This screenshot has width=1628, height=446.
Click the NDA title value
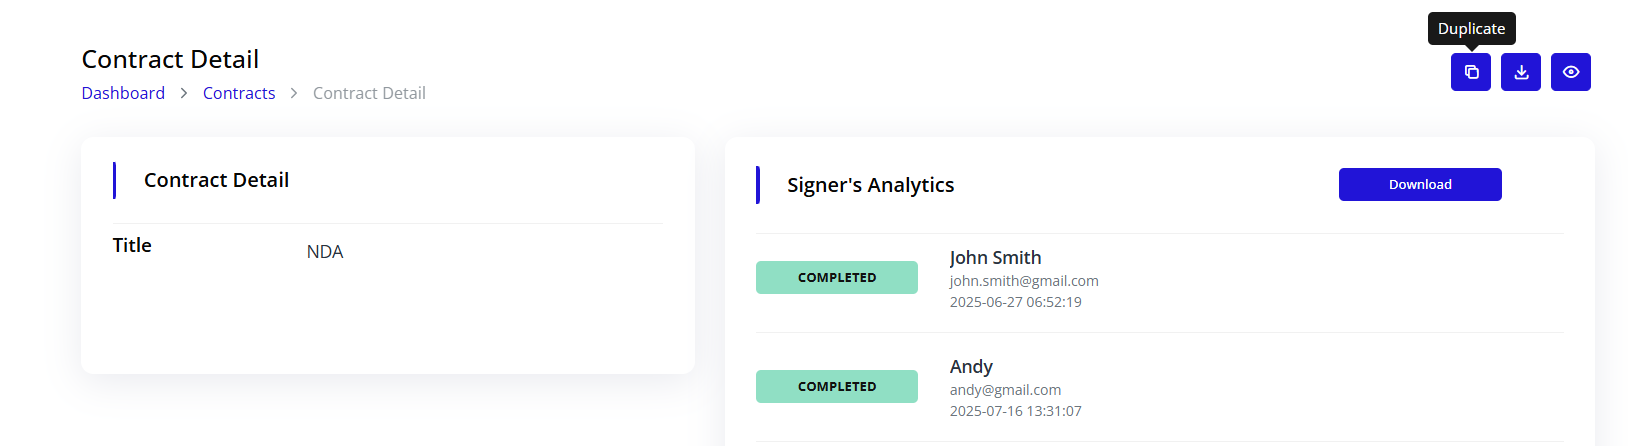point(325,252)
